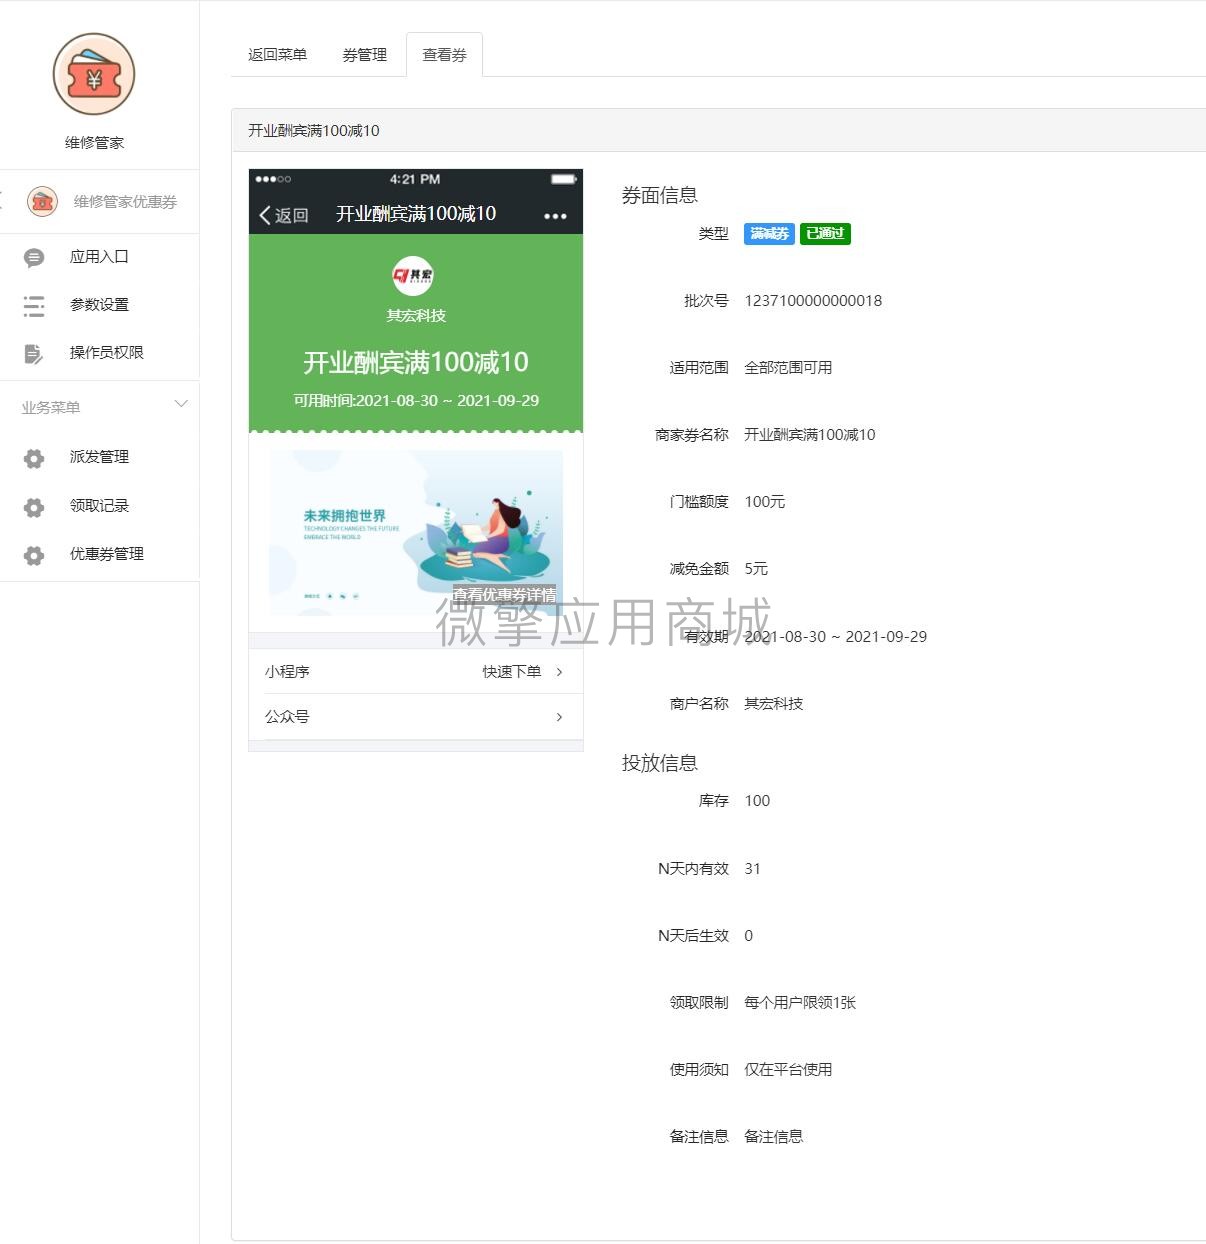
Task: Click the 有效期 date range value
Action: pyautogui.click(x=836, y=637)
